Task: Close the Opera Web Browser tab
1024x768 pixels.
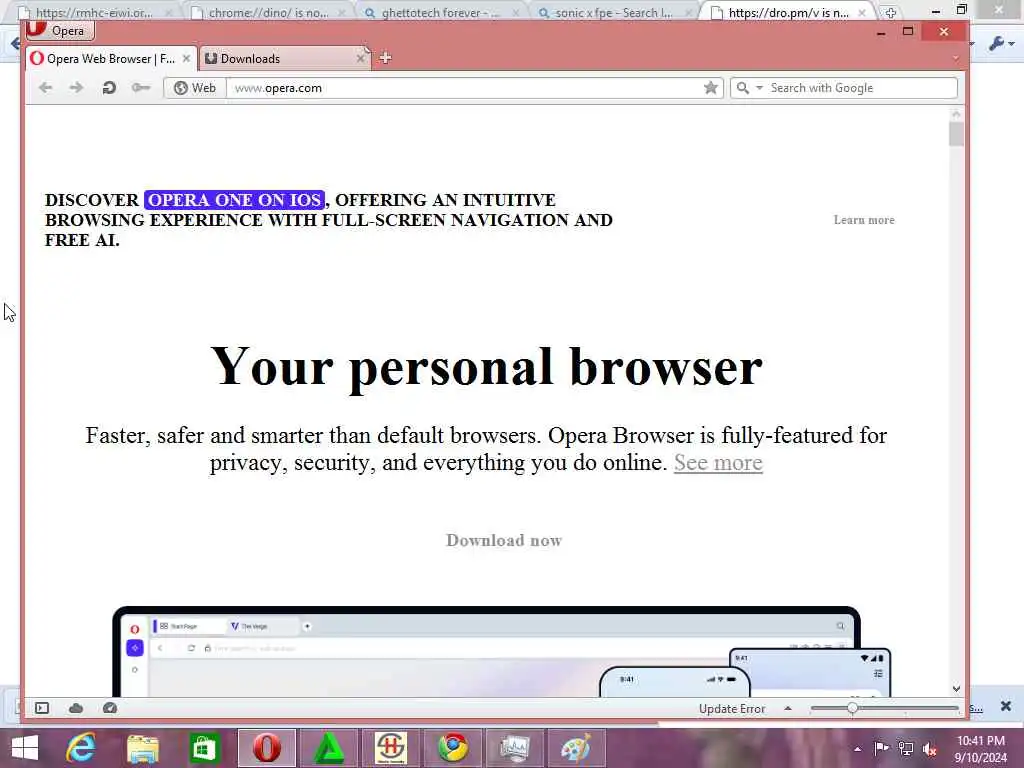Action: 186,59
